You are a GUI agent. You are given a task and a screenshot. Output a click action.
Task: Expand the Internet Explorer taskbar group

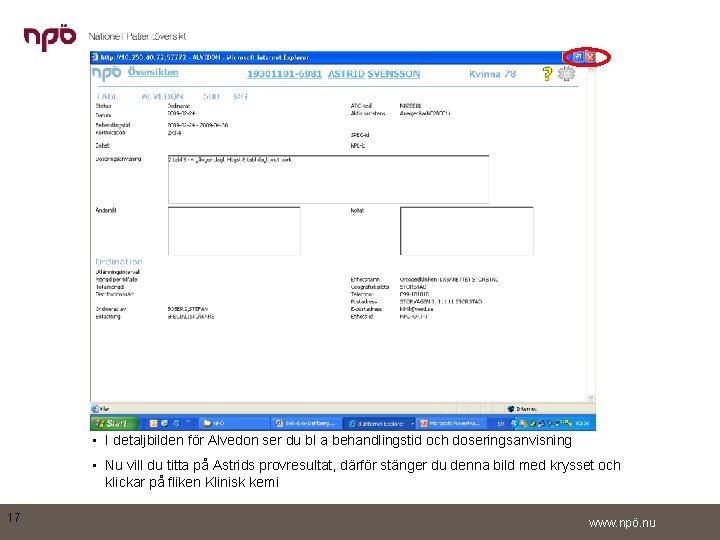pyautogui.click(x=412, y=423)
